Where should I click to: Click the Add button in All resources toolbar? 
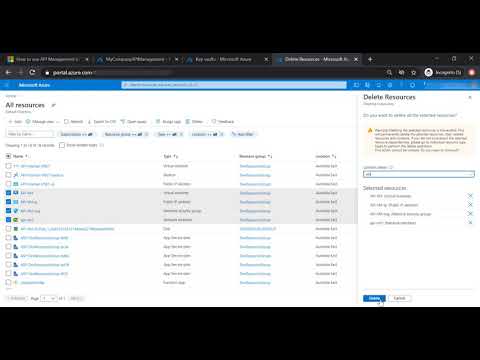(x=15, y=122)
